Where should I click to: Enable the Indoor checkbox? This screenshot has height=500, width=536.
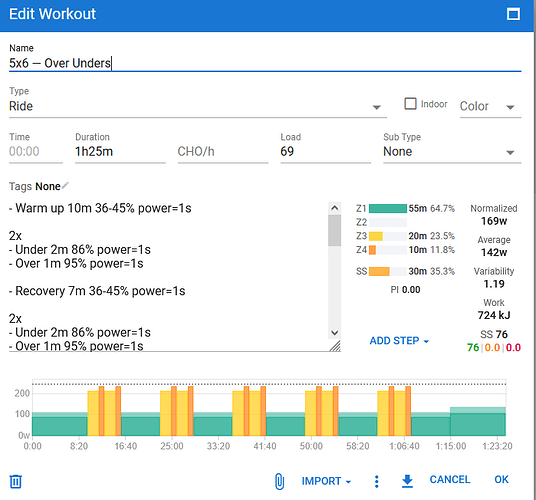tap(410, 104)
